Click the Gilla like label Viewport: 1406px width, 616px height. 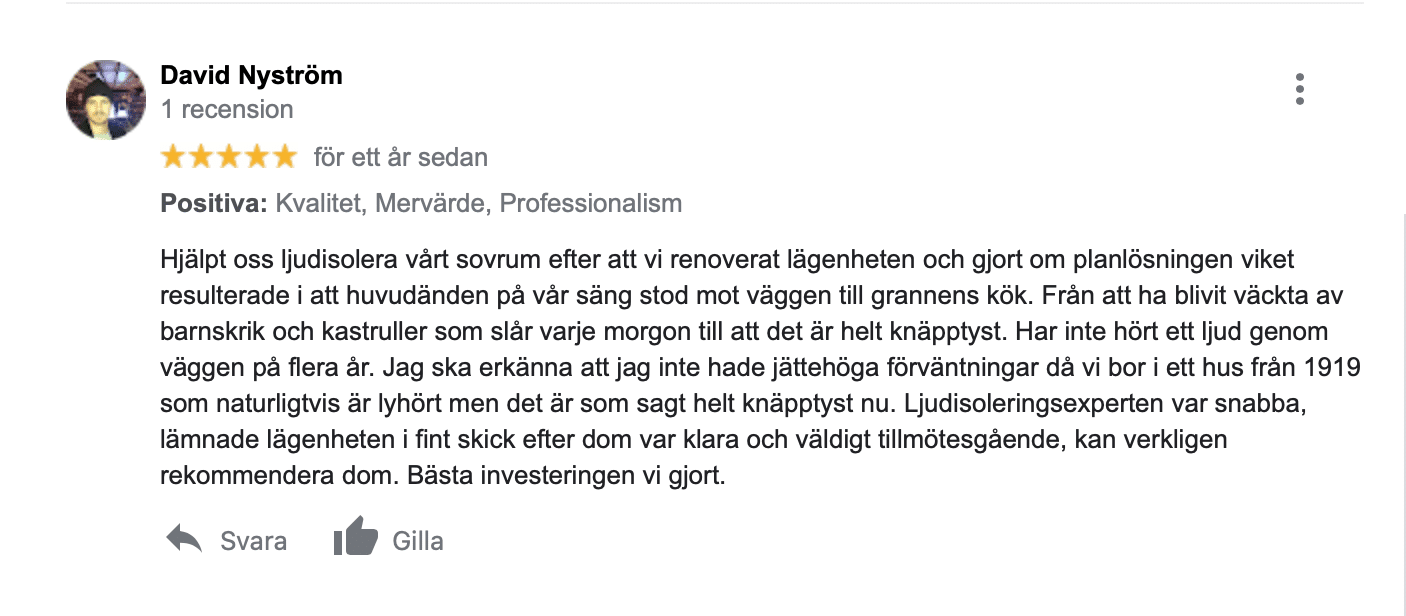tap(418, 541)
